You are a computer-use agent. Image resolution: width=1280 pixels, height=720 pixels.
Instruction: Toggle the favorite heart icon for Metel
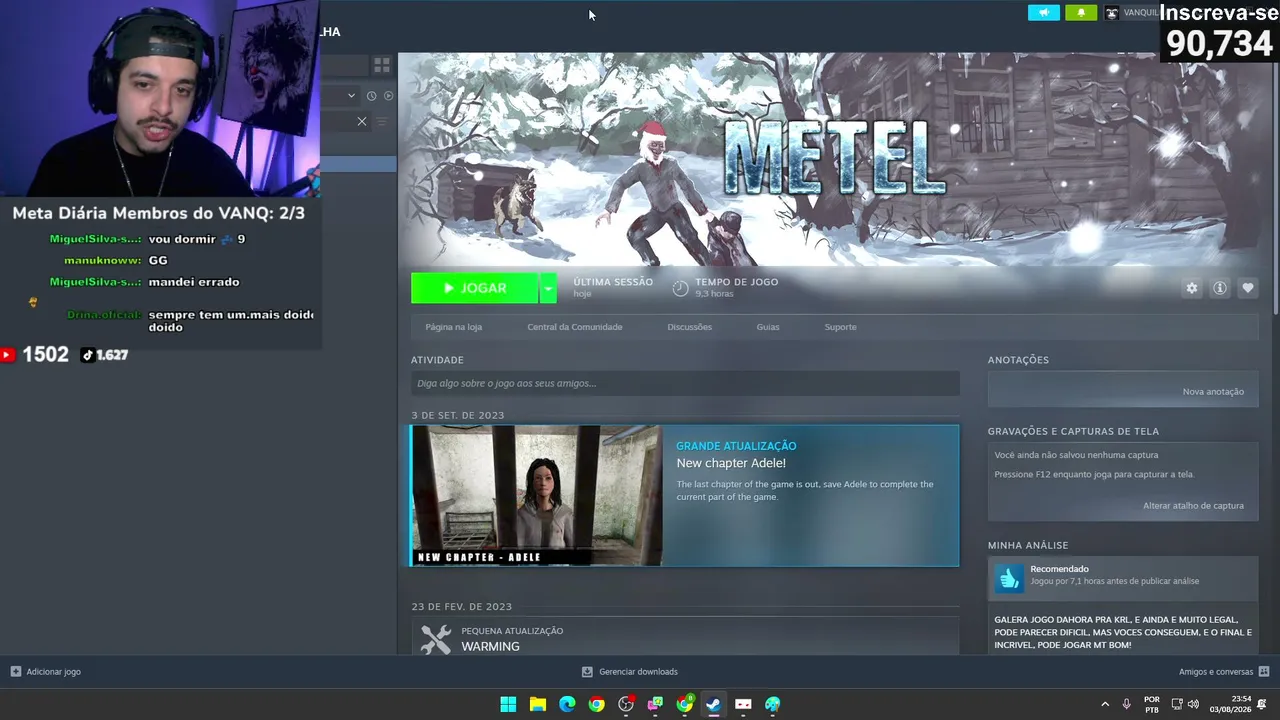(1248, 288)
